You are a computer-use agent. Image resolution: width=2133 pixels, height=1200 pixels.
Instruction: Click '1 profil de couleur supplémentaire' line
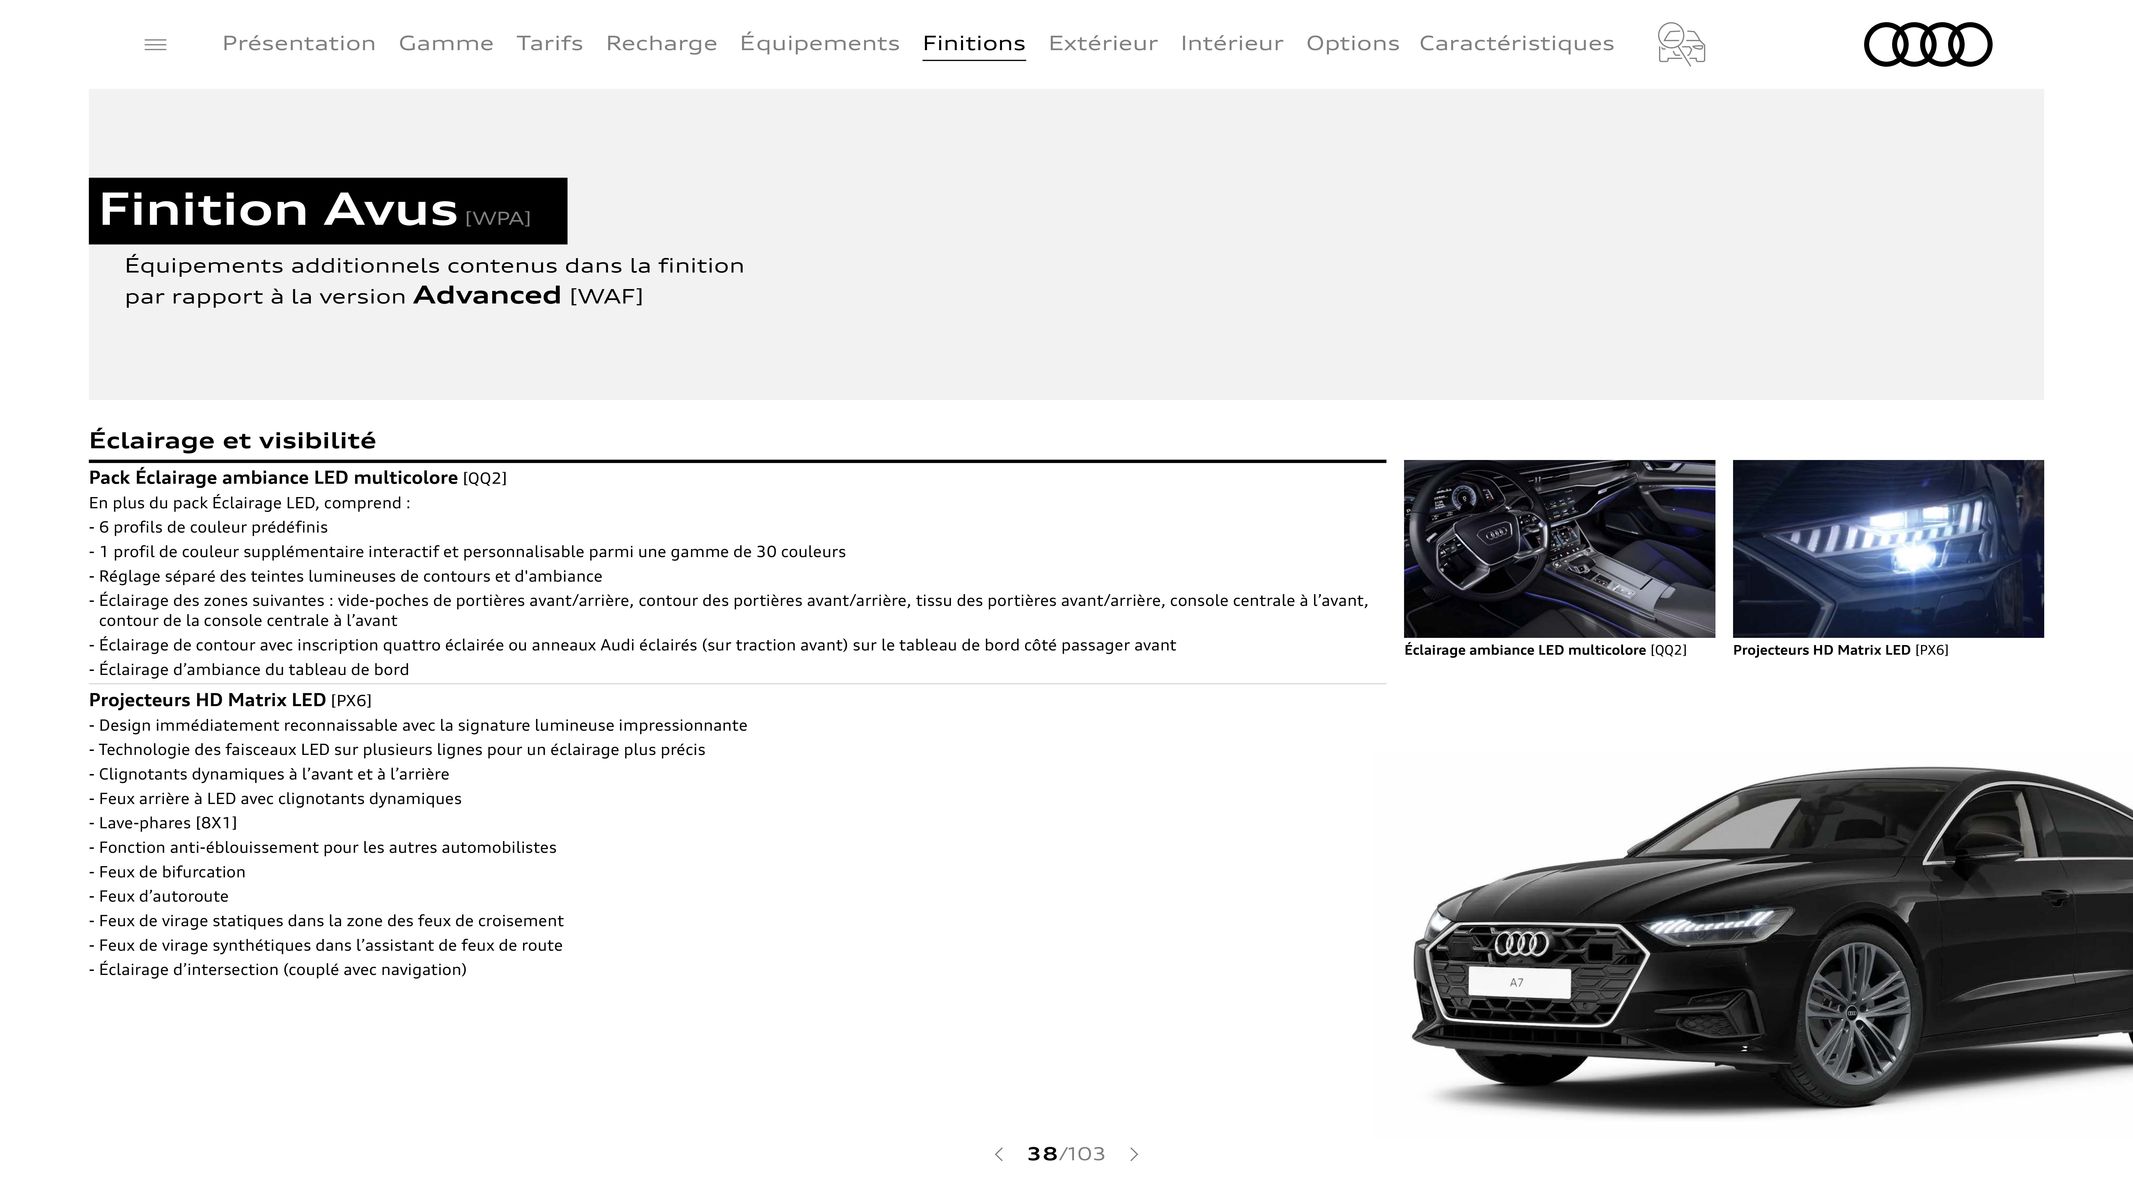click(467, 552)
